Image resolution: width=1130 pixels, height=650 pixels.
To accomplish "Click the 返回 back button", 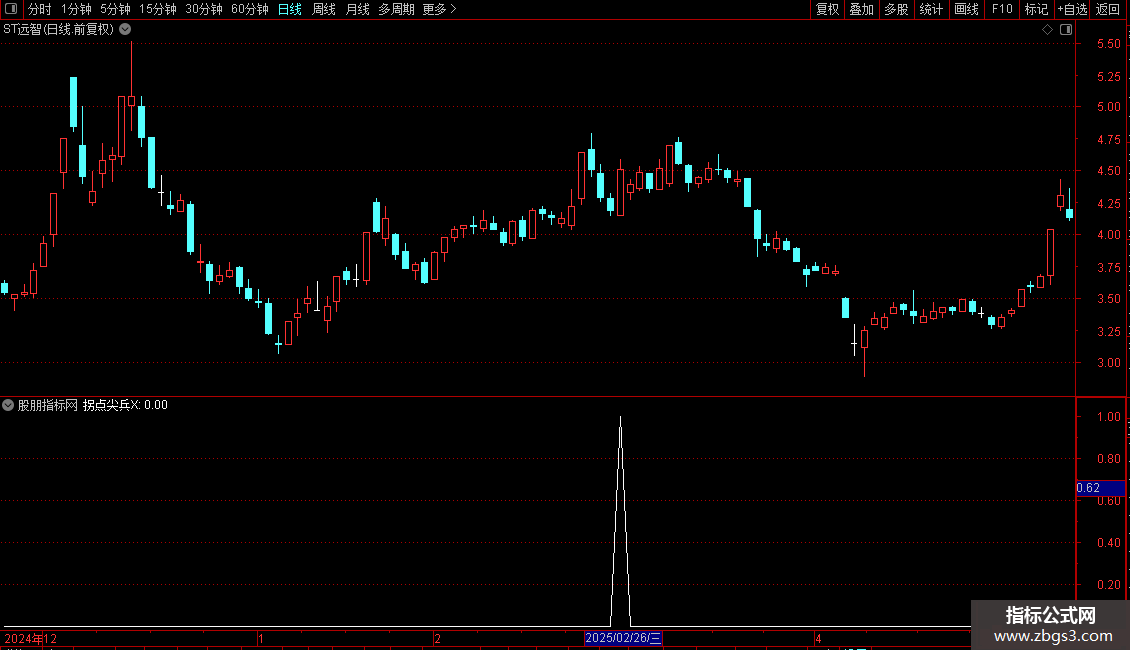I will (1108, 9).
